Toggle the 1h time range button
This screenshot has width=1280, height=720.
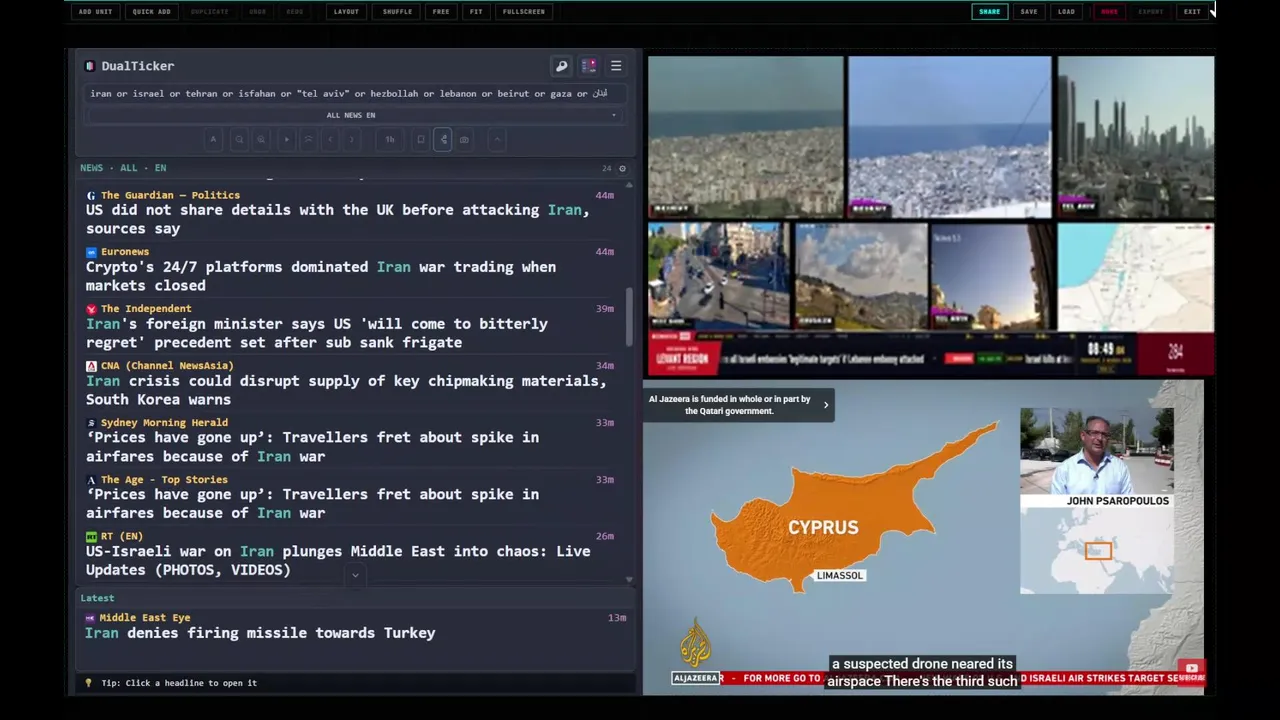[390, 140]
